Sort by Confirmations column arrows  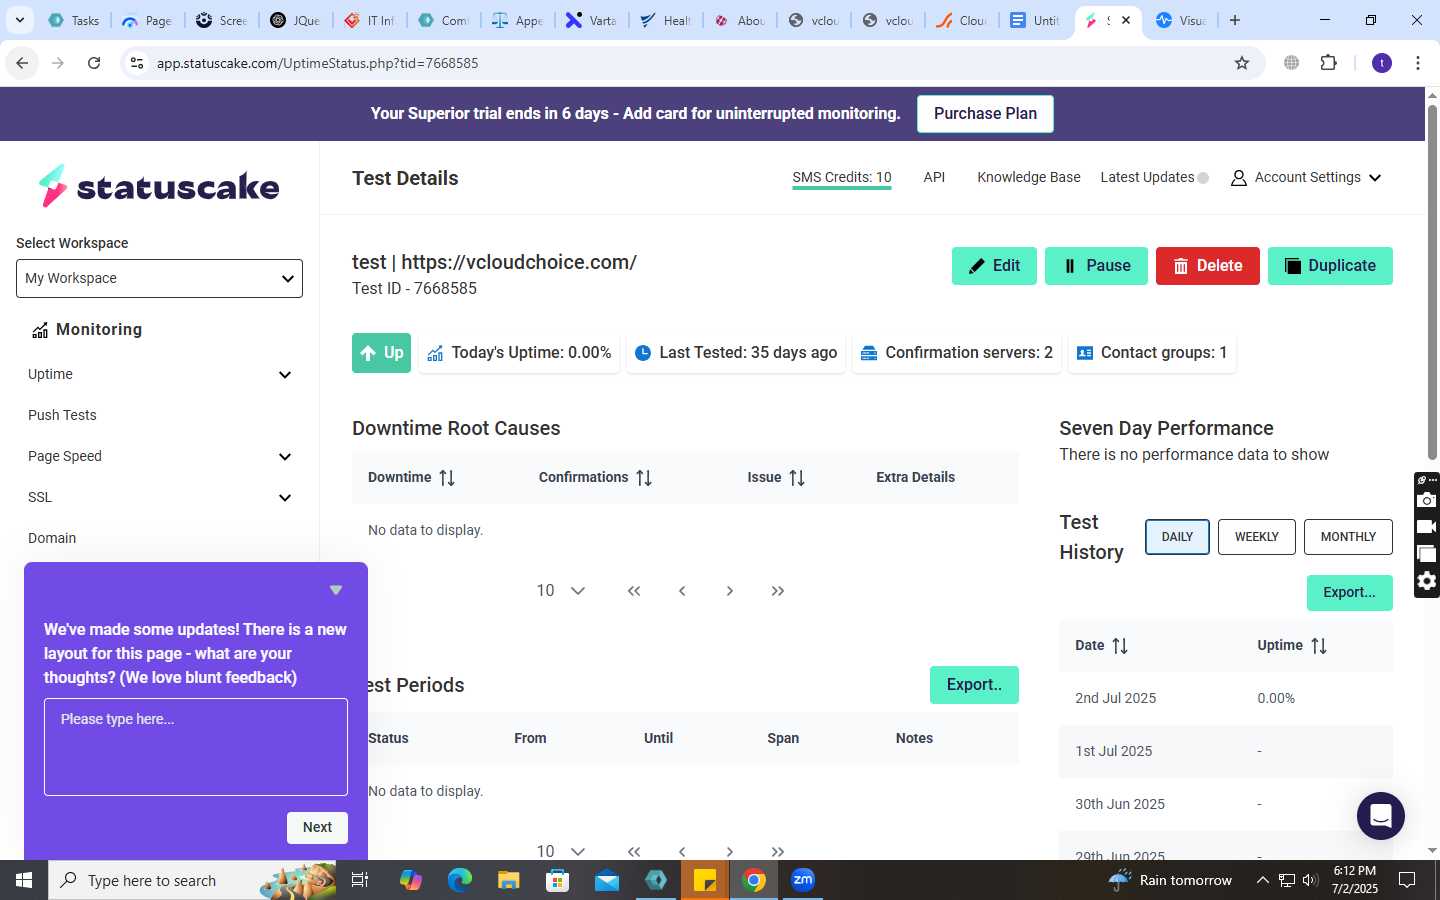click(644, 478)
